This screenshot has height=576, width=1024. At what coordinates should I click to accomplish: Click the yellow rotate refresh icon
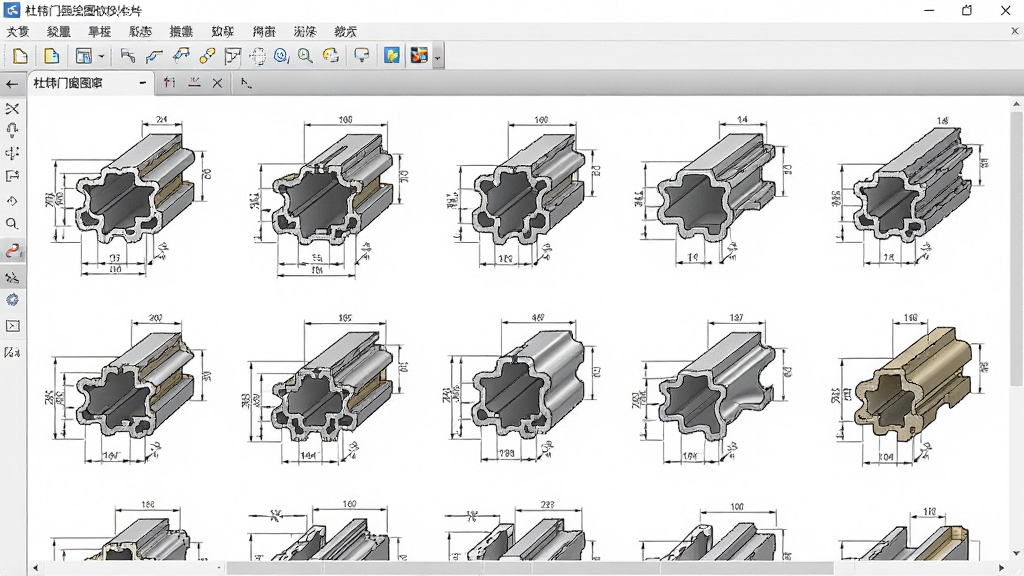pos(331,56)
